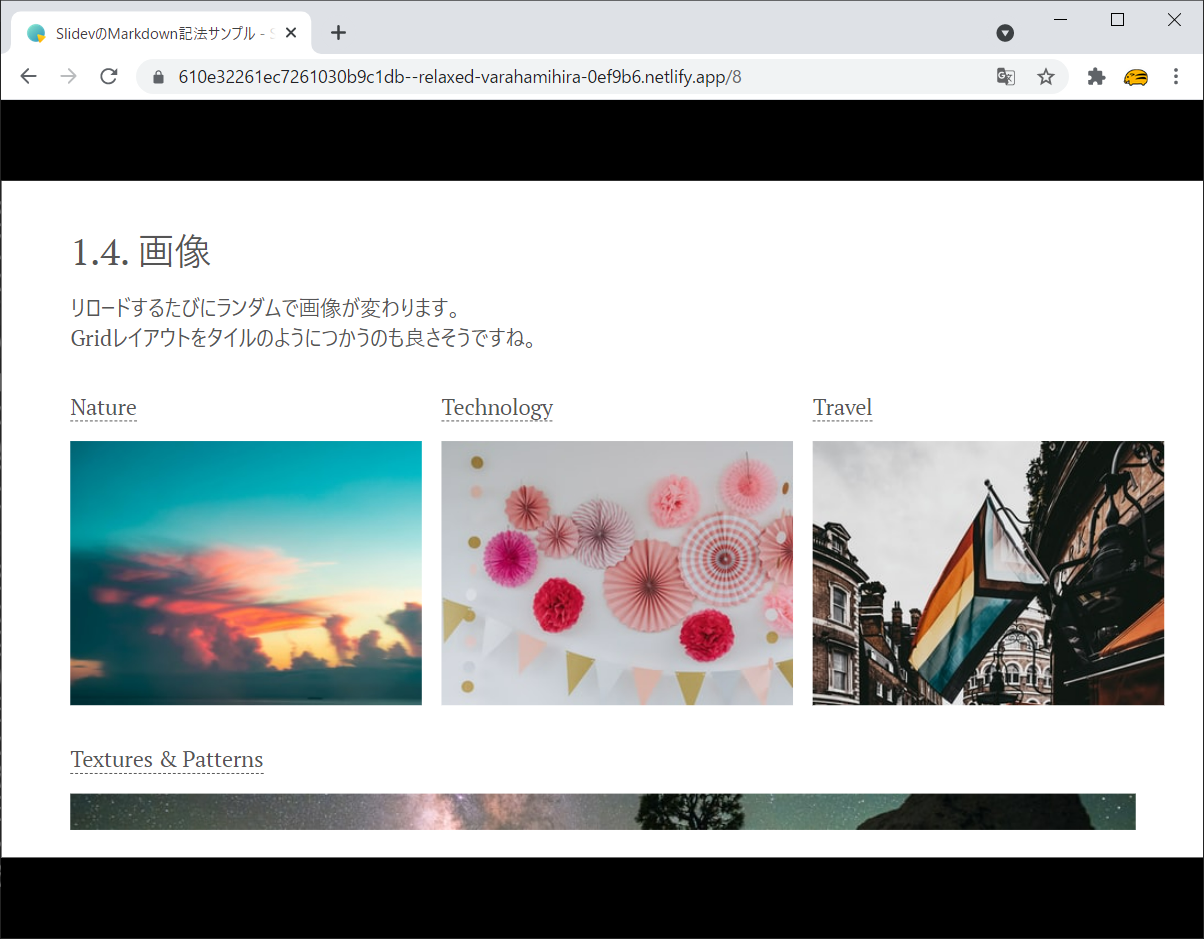Open the Google Translate icon in address bar
This screenshot has height=939, width=1204.
click(x=1005, y=76)
